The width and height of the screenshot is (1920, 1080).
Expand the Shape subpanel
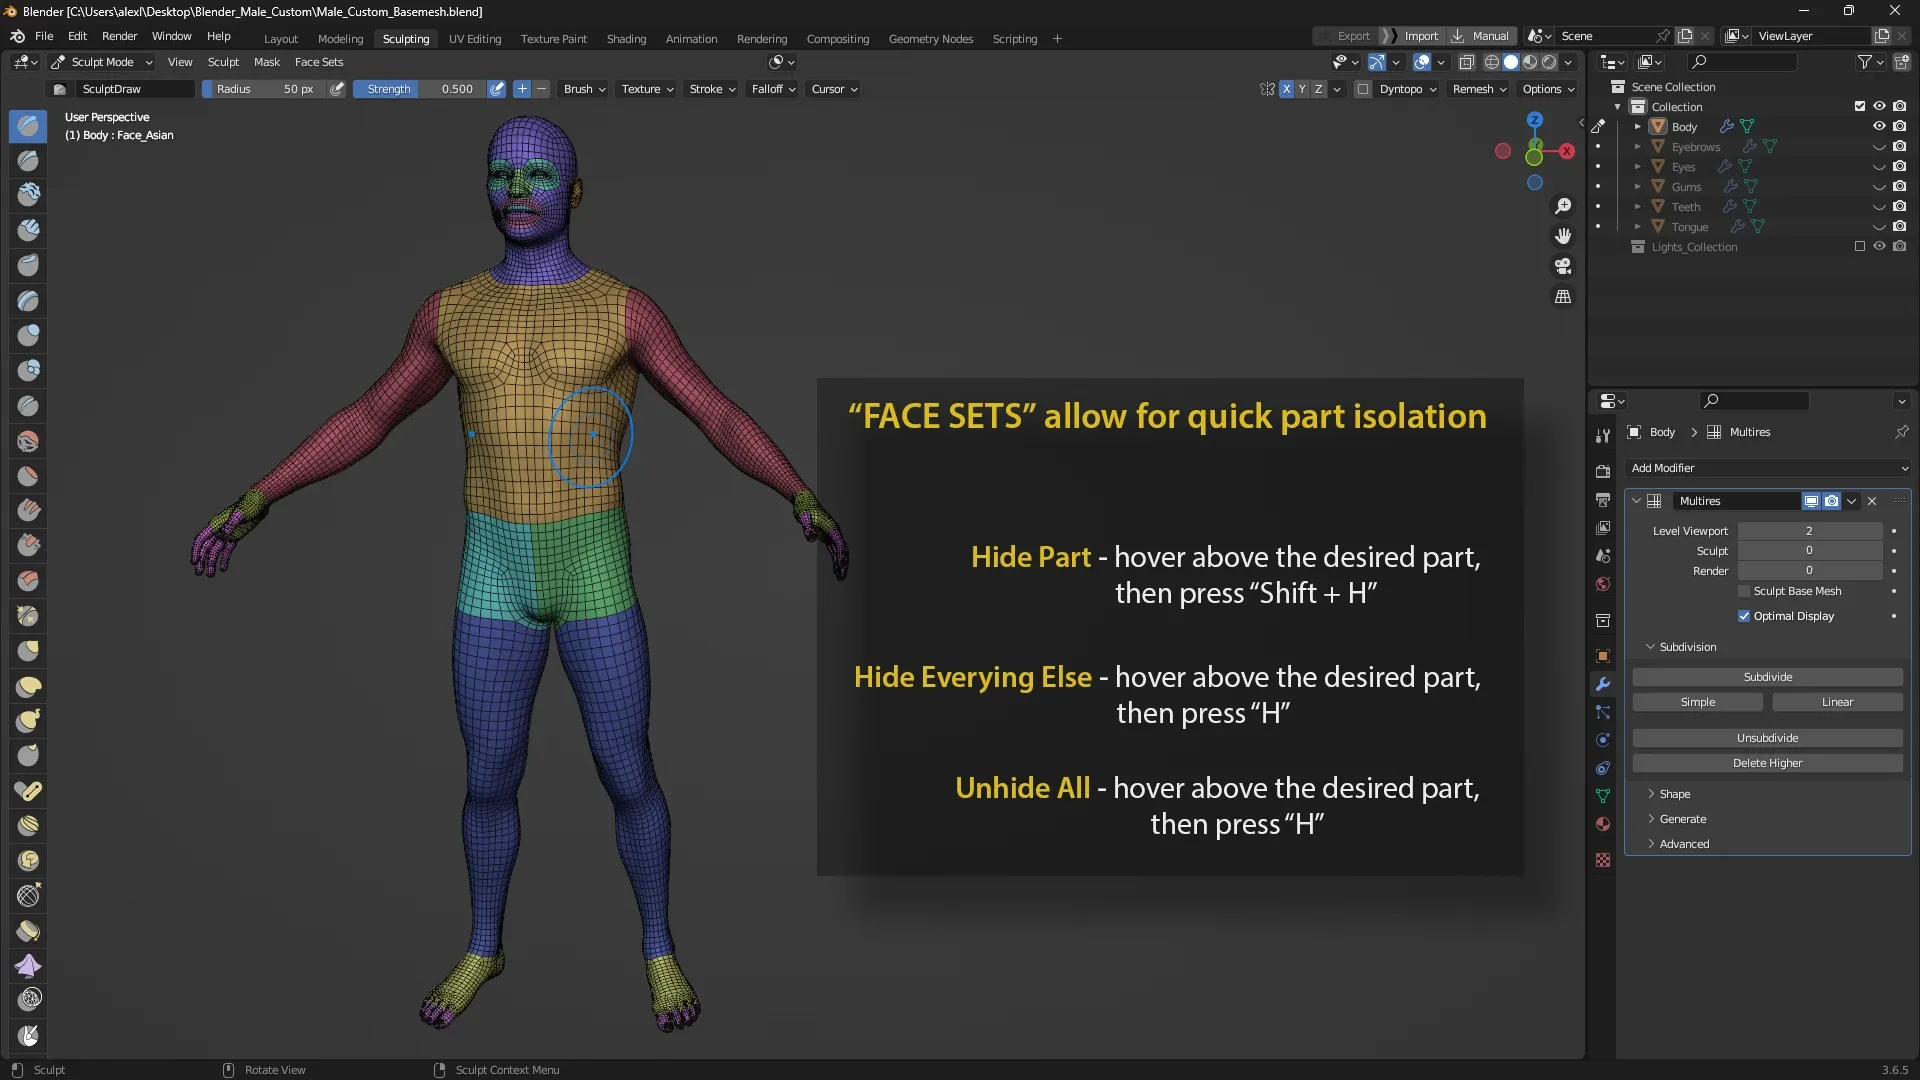(x=1675, y=794)
